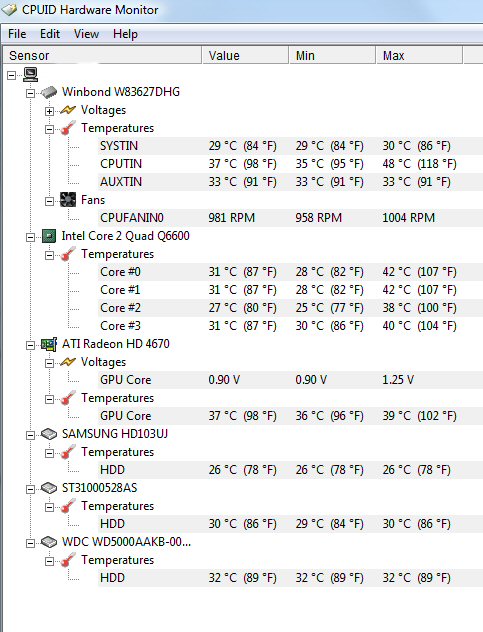Screen dimensions: 483x632
Task: Open the Help menu
Action: click(x=125, y=34)
